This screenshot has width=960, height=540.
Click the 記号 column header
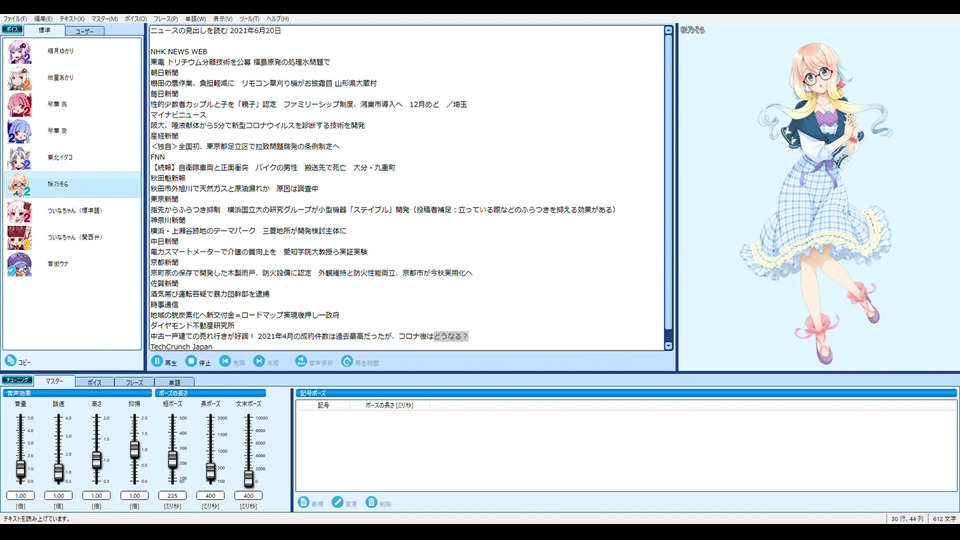323,405
